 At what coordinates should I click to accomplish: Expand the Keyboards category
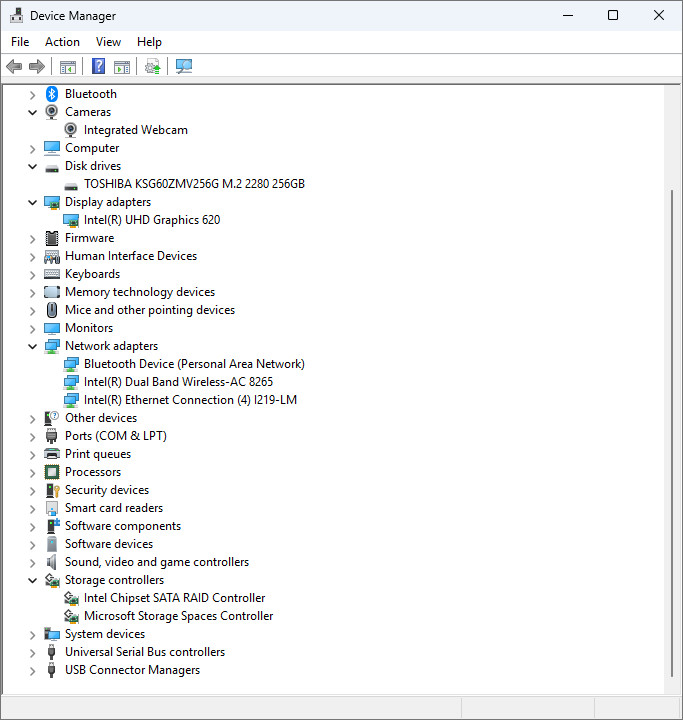pyautogui.click(x=32, y=275)
